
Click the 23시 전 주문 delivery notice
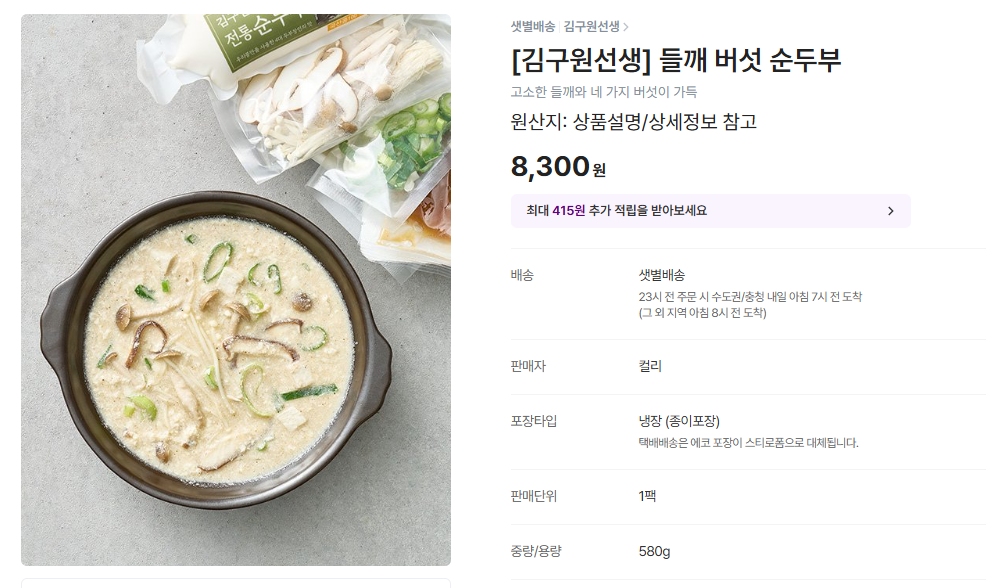(749, 297)
